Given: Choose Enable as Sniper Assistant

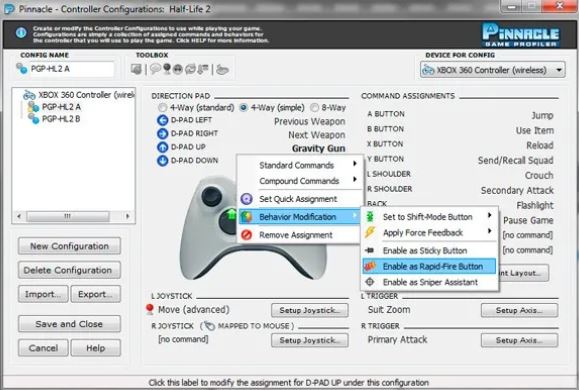Looking at the screenshot, I should tap(429, 282).
